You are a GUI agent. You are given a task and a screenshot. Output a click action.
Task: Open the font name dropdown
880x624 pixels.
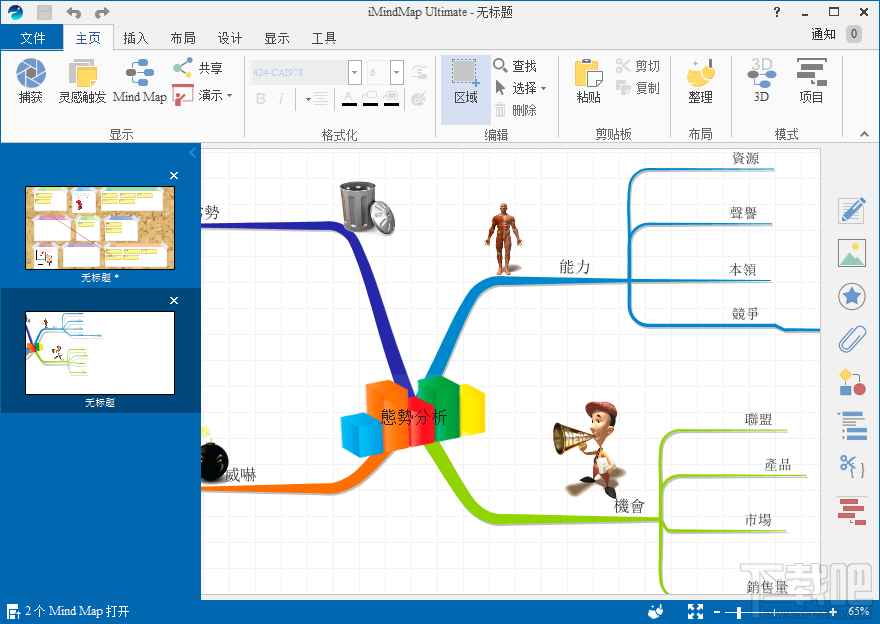[x=354, y=72]
